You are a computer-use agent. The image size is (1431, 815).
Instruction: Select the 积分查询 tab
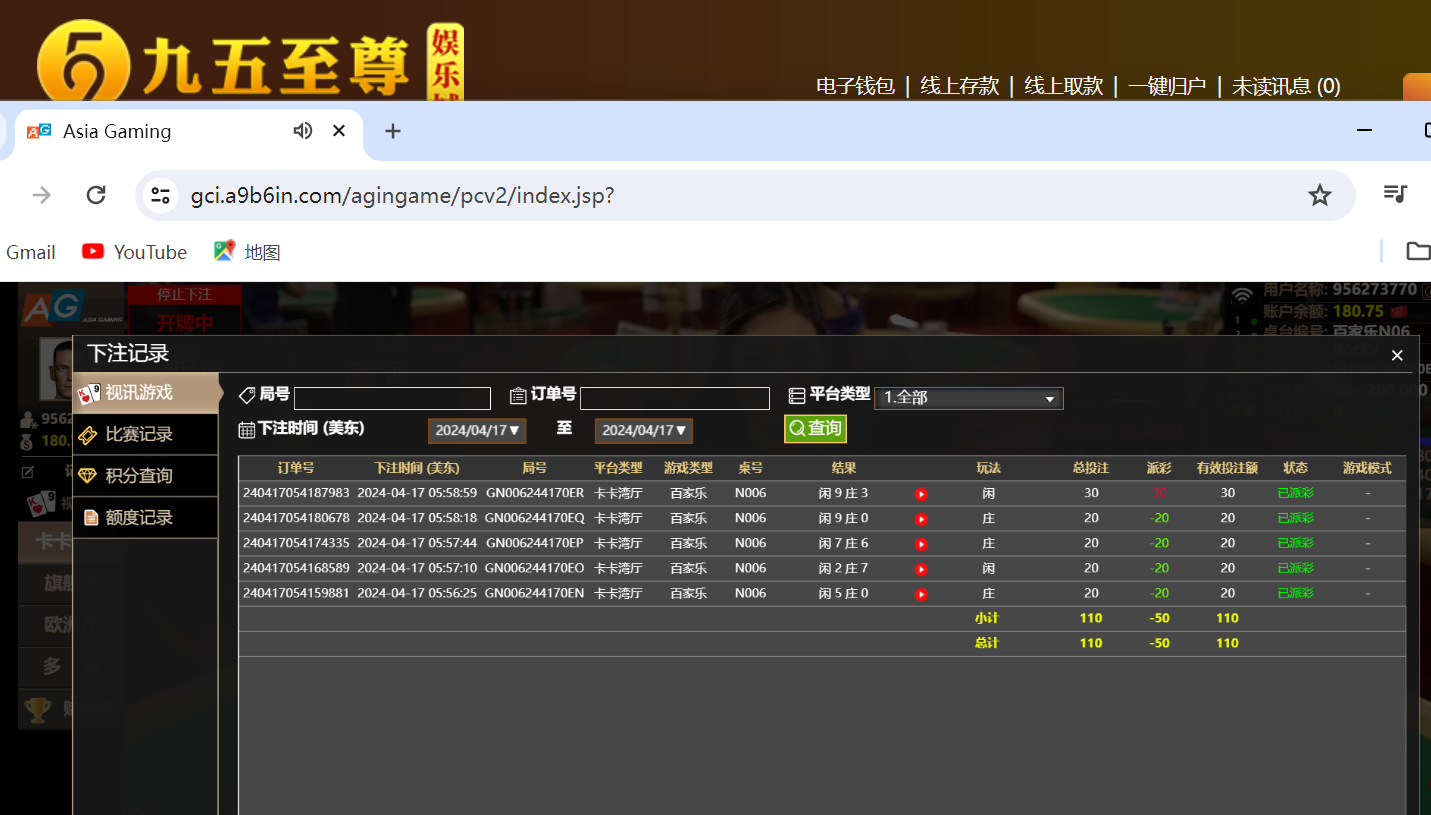click(x=146, y=476)
